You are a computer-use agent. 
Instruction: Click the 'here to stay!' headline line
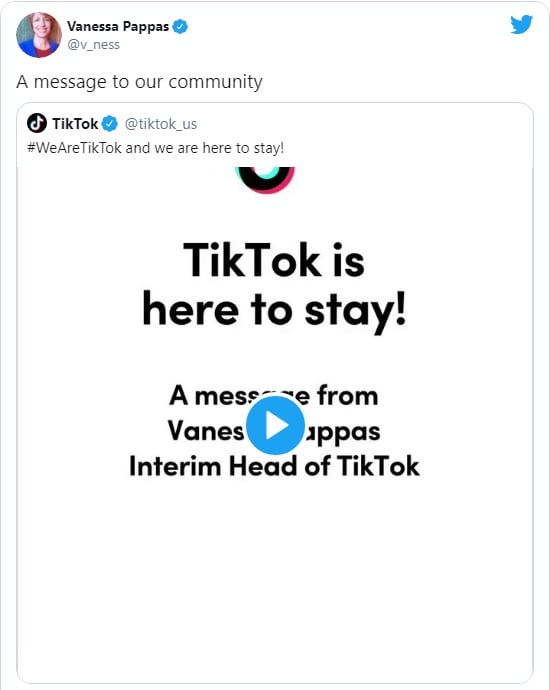point(274,311)
